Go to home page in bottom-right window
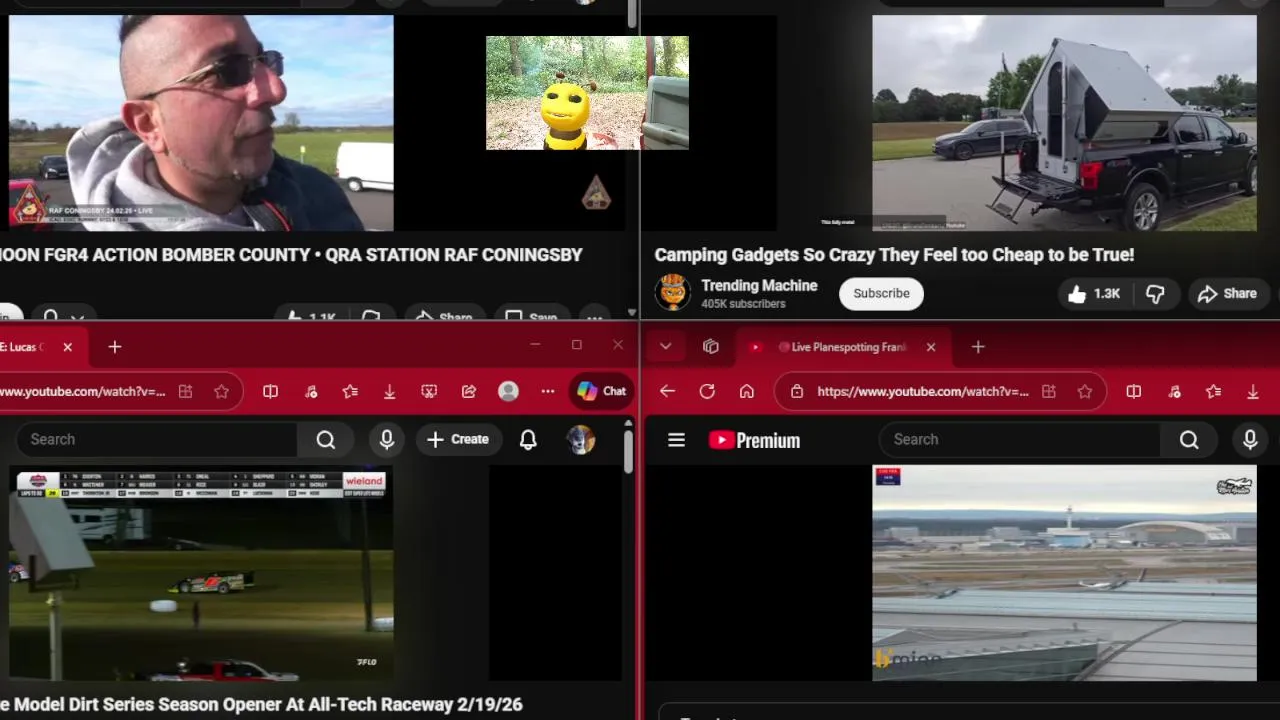The image size is (1280, 720). click(x=747, y=392)
